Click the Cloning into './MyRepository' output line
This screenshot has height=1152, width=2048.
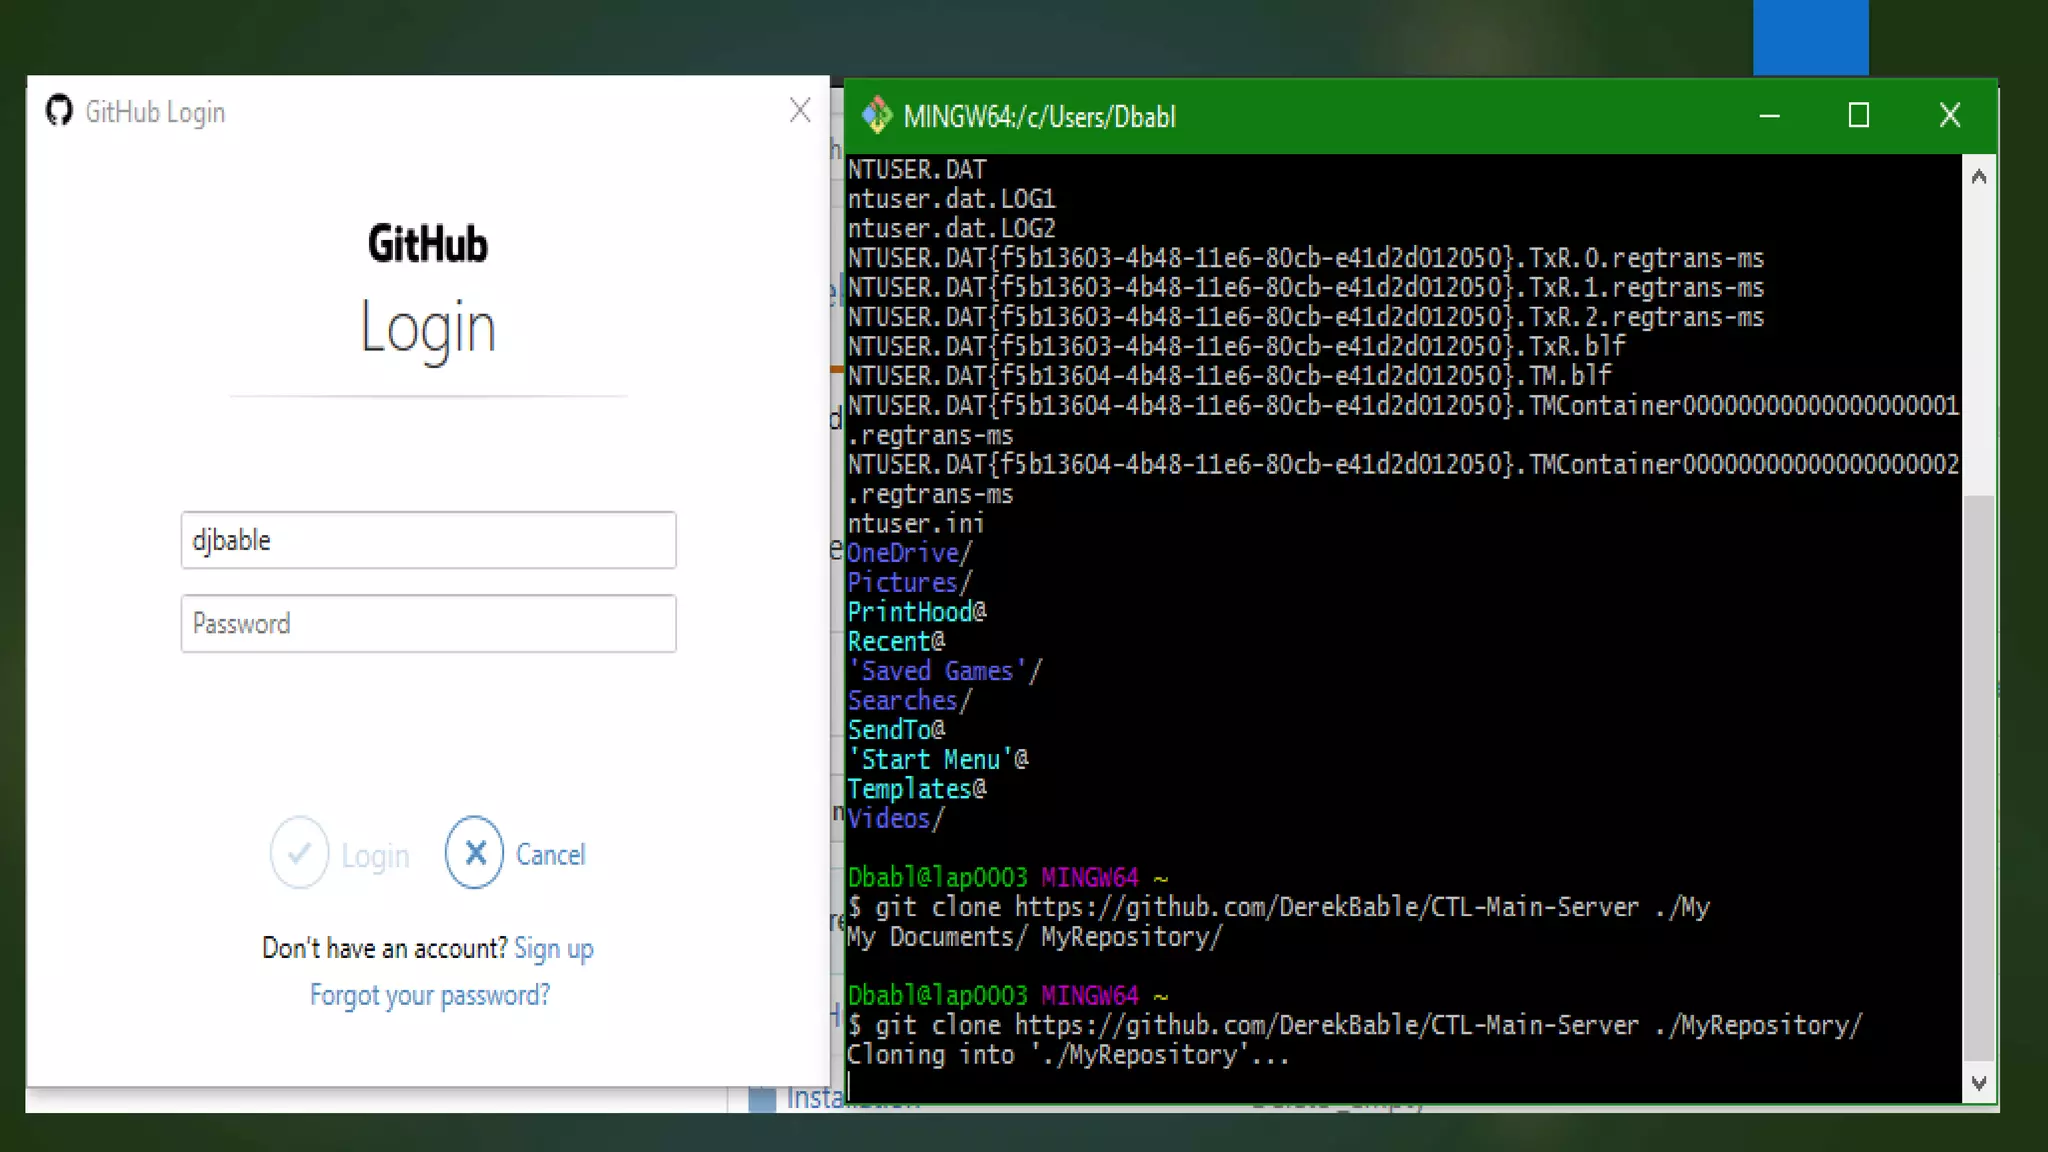(x=1067, y=1055)
